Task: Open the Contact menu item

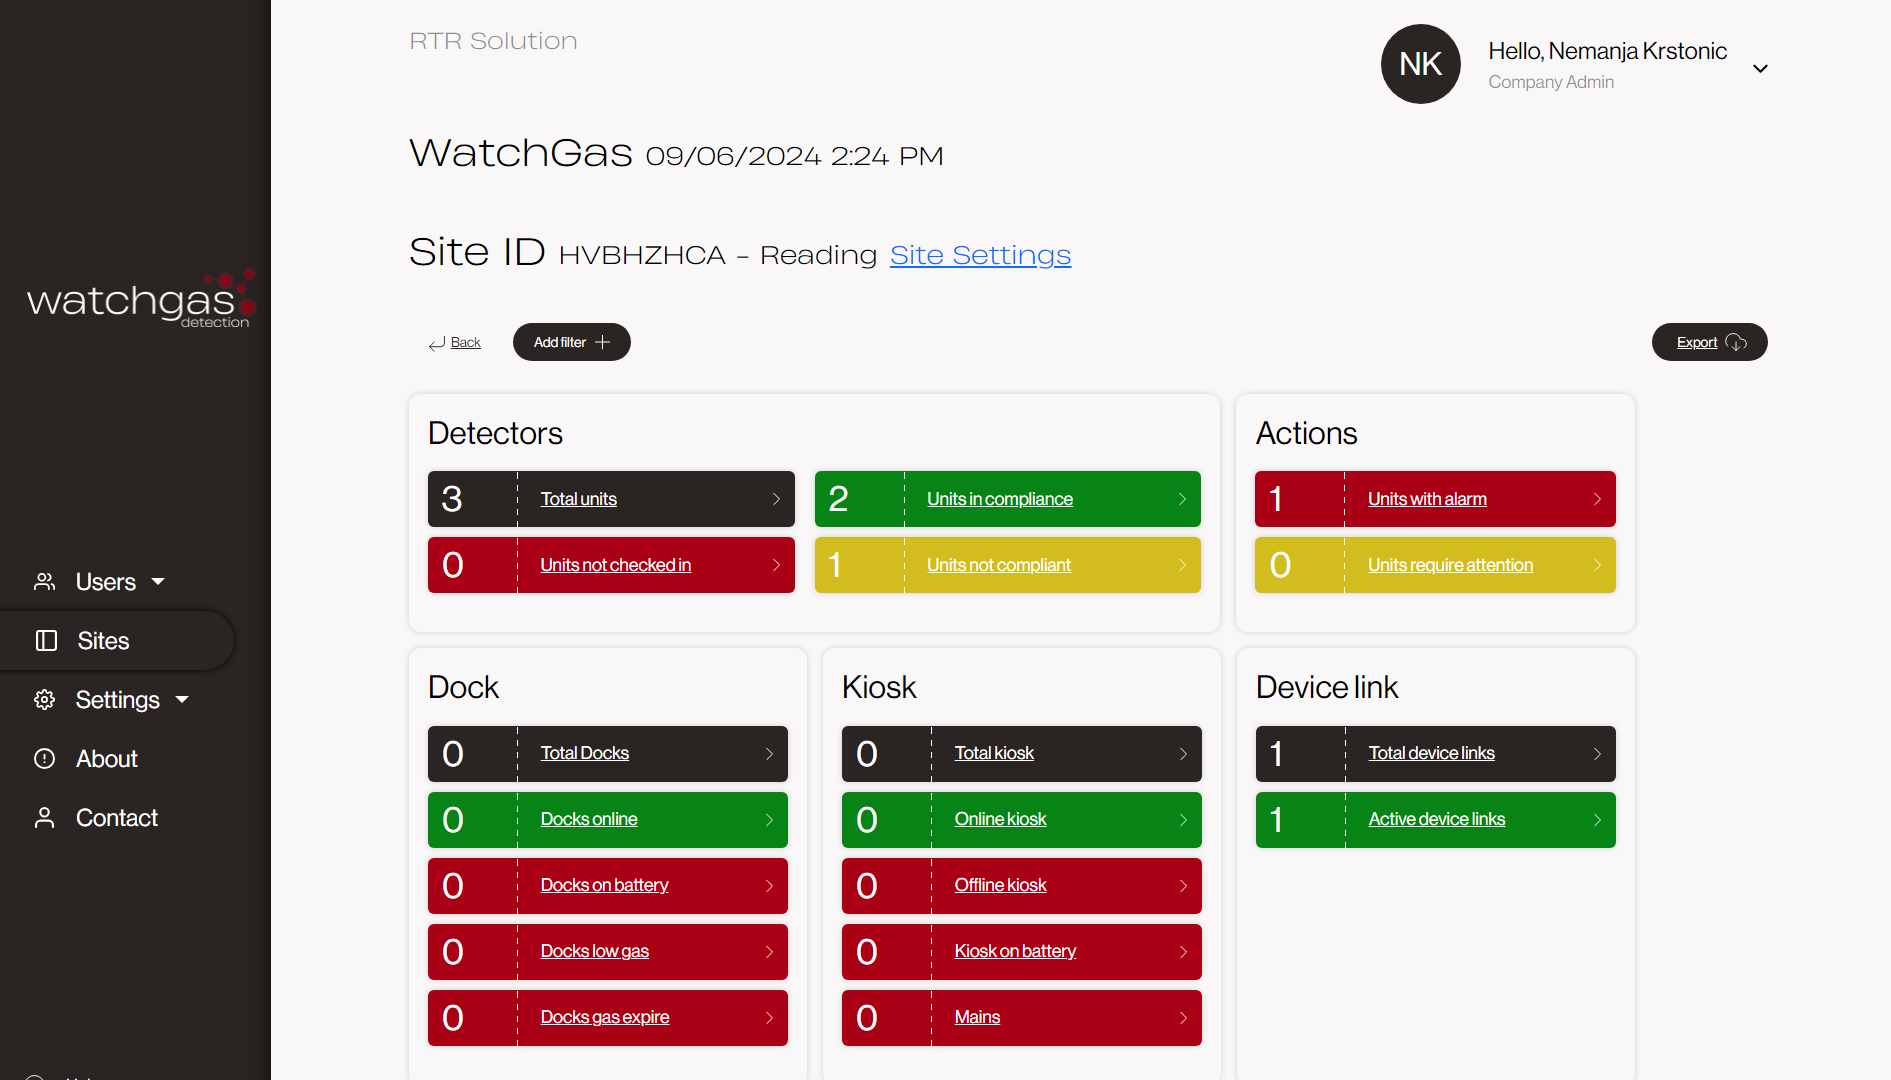Action: click(117, 818)
